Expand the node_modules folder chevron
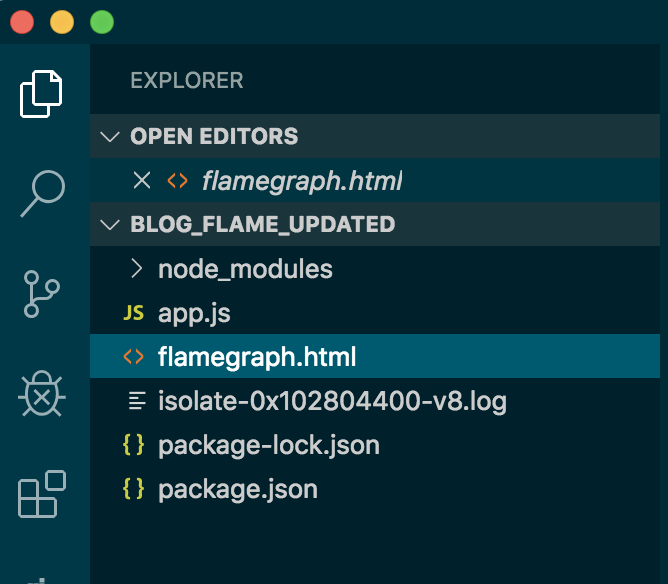 tap(136, 268)
